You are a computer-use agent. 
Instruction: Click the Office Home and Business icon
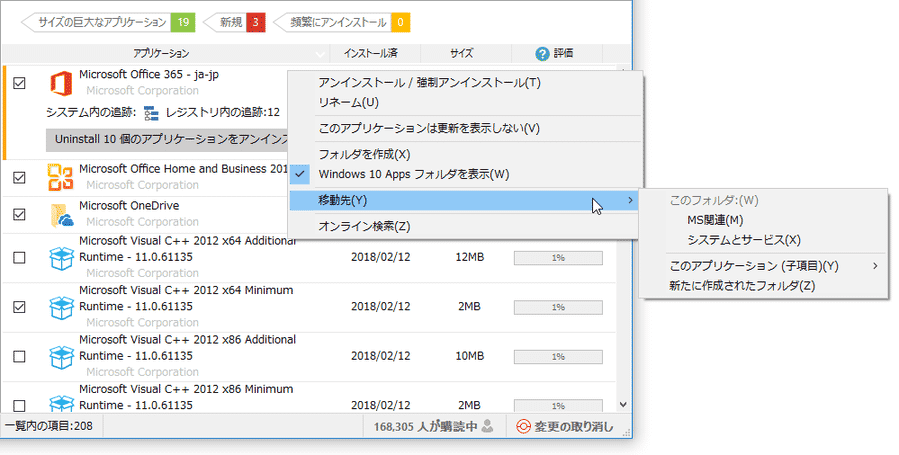click(x=61, y=177)
